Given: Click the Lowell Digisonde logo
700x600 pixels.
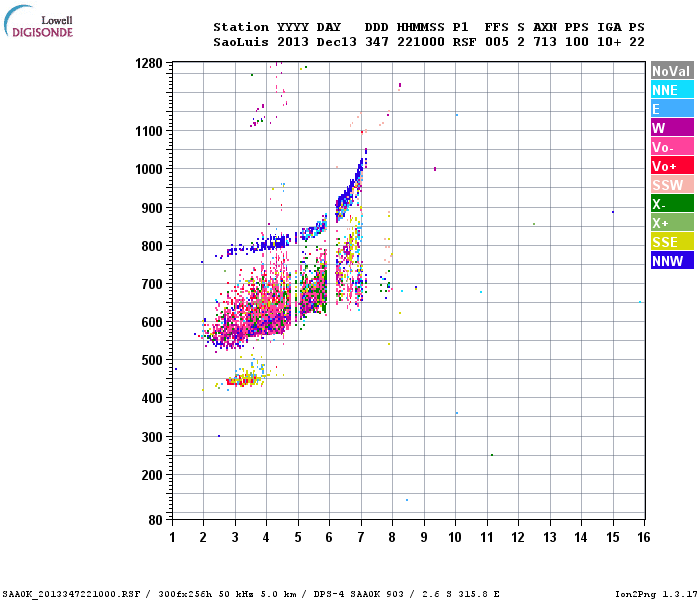Looking at the screenshot, I should (38, 21).
